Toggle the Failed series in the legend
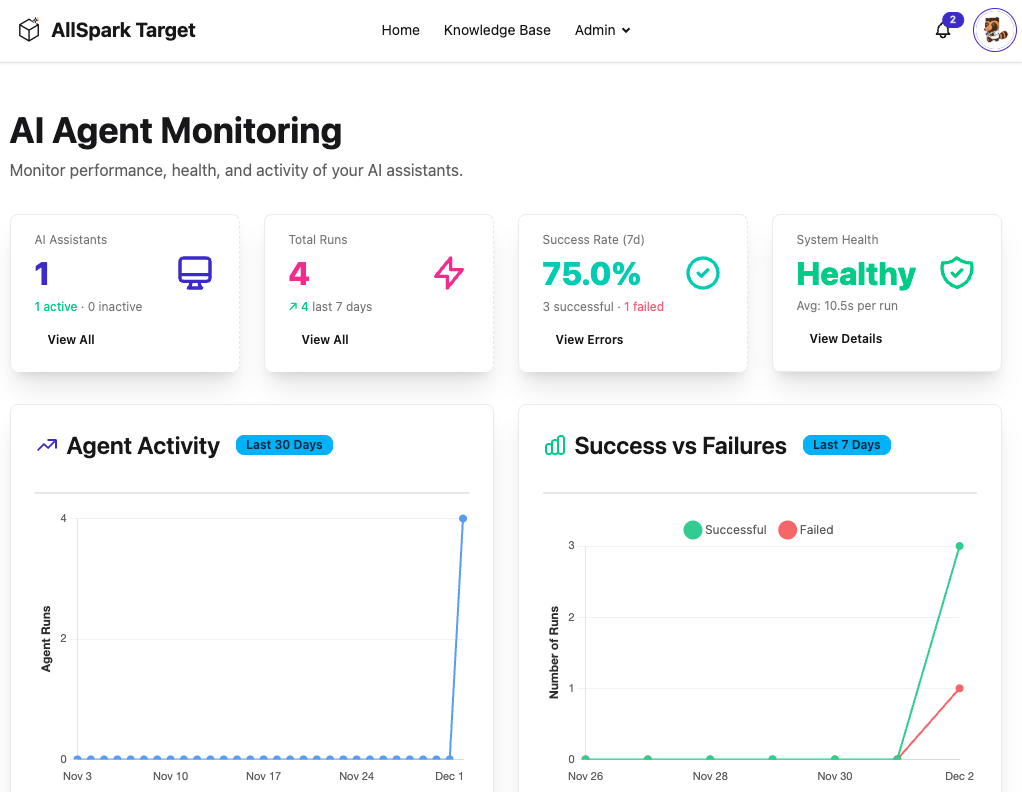1022x792 pixels. [x=805, y=529]
